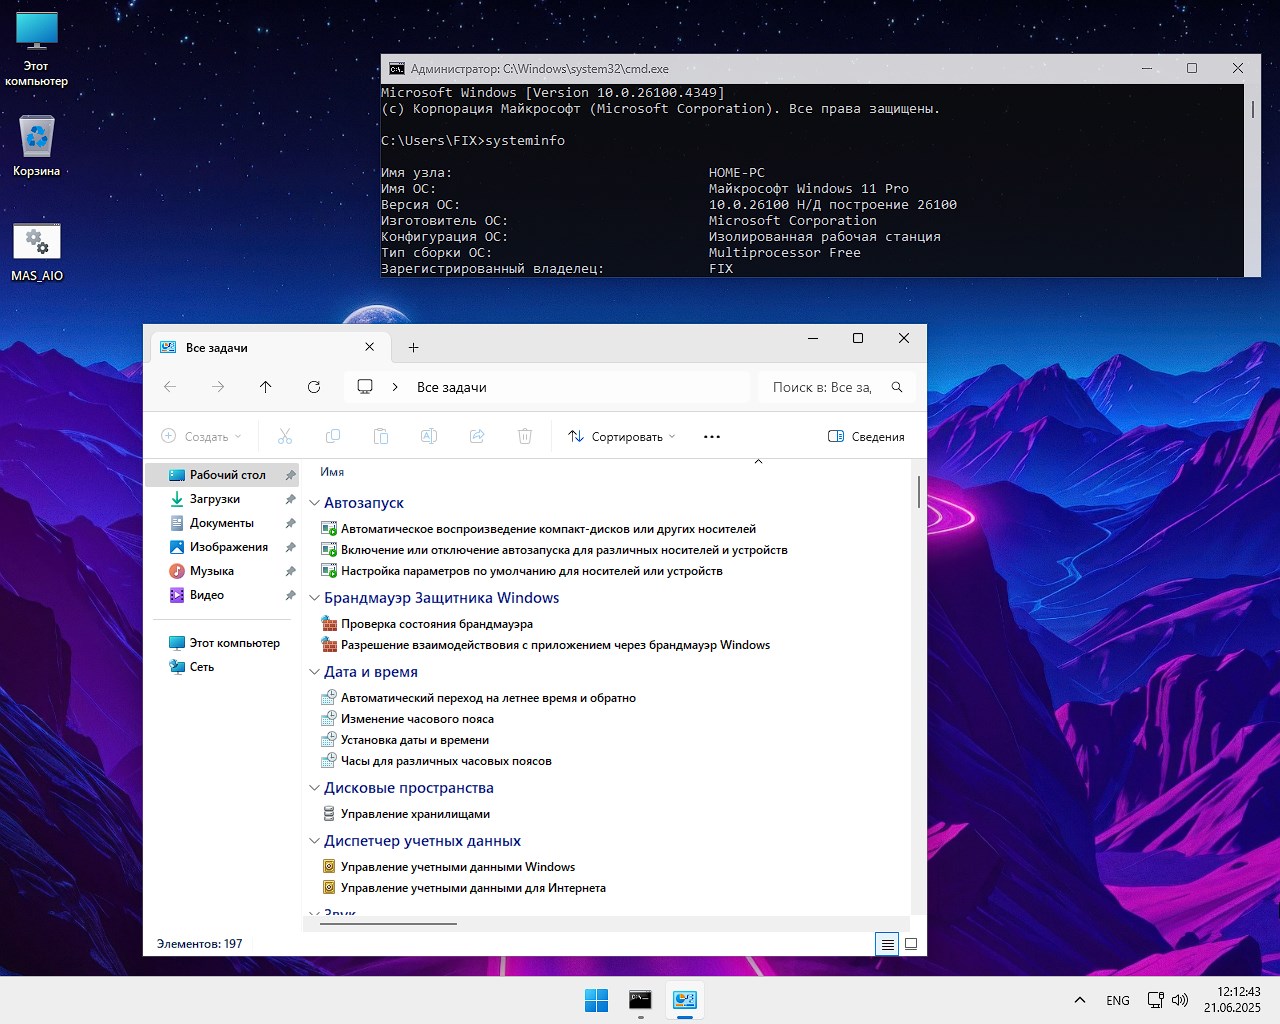Open Проверка состояния брандмауэра

tap(436, 623)
